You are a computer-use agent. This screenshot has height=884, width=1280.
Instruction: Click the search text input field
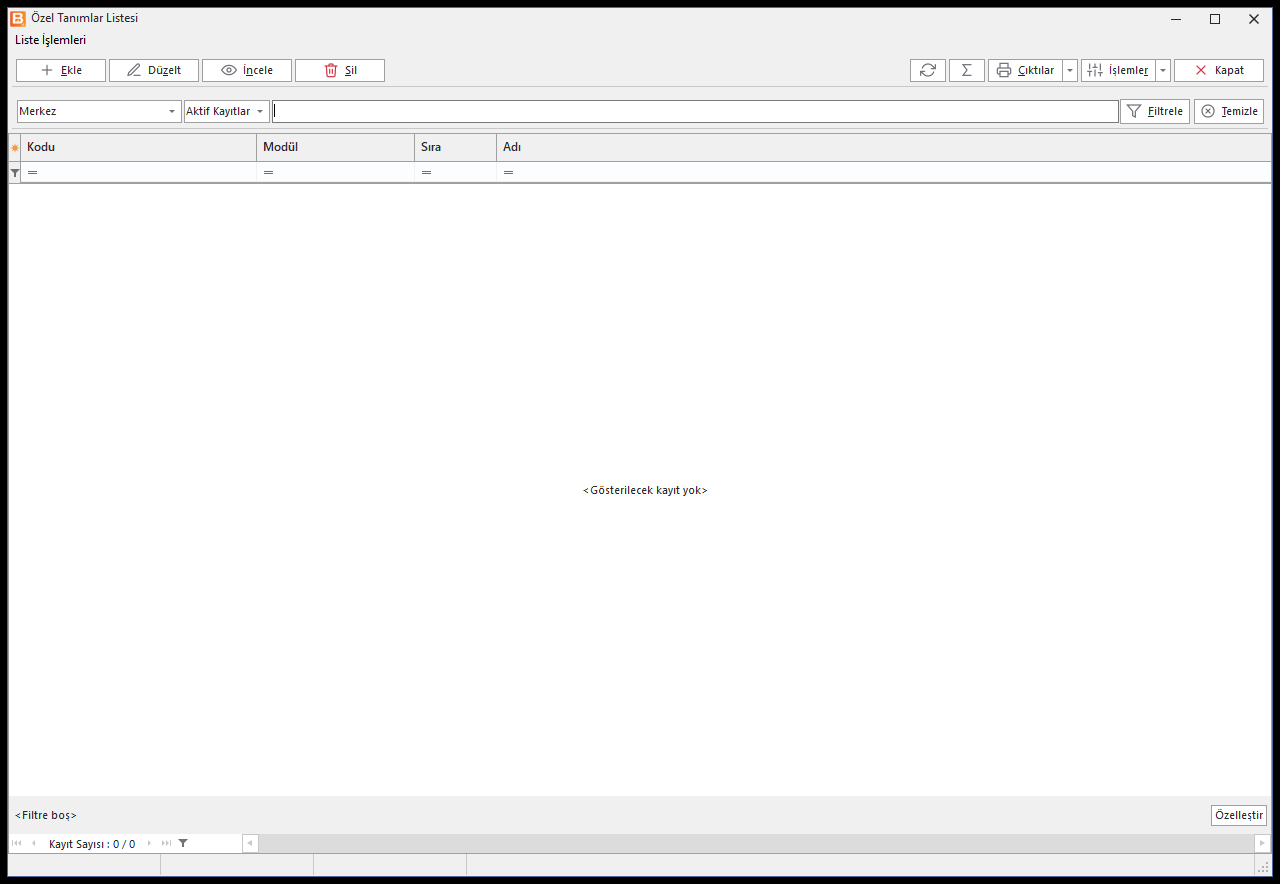695,111
